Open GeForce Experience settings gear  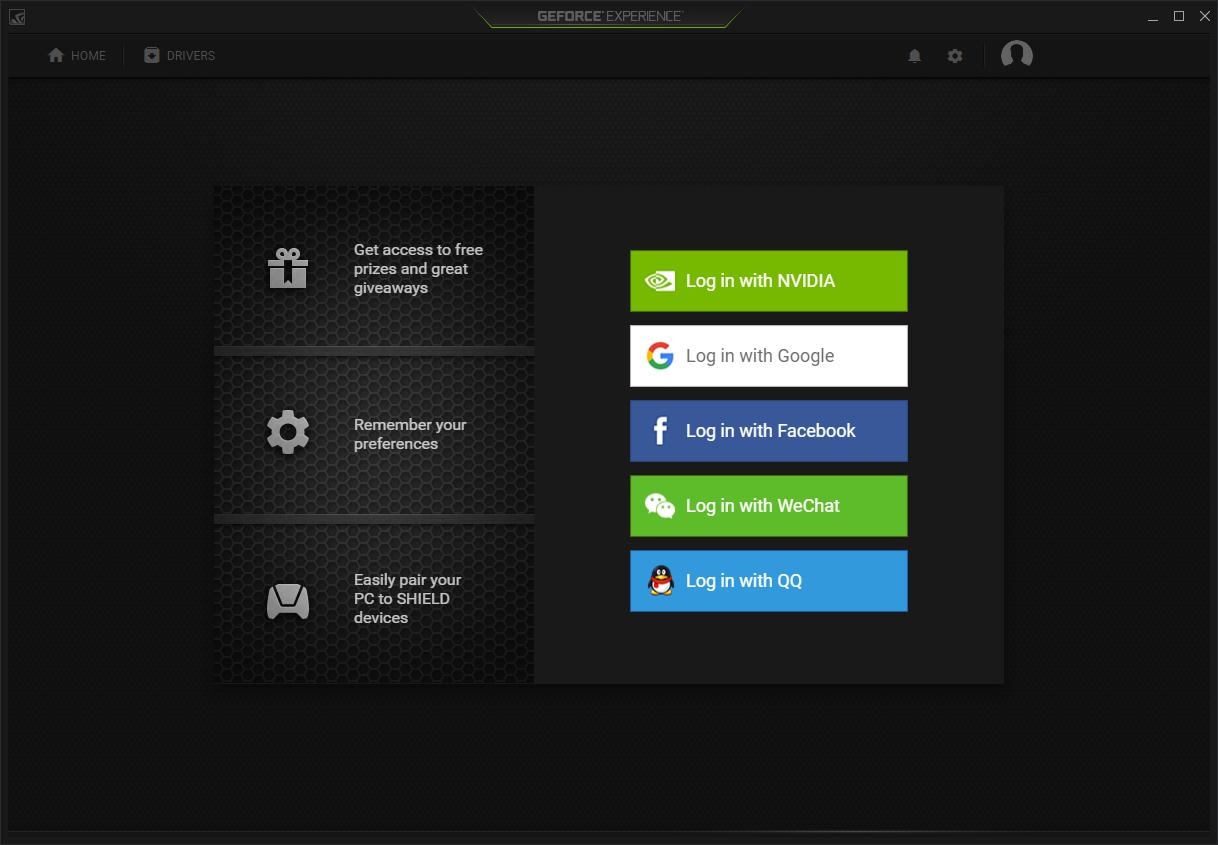[955, 56]
